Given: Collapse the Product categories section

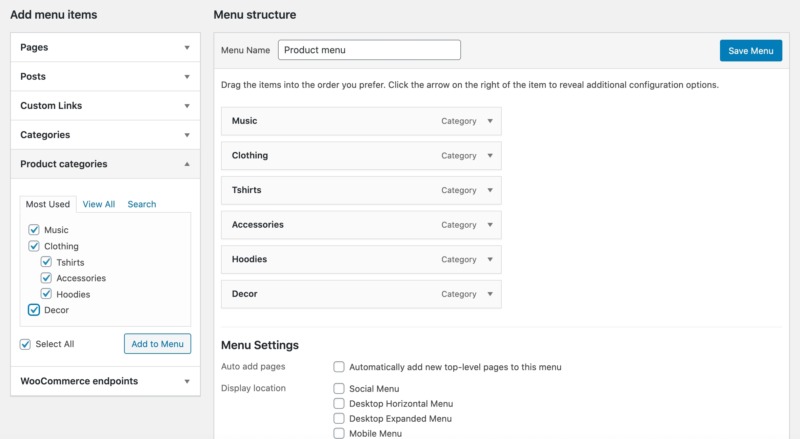Looking at the screenshot, I should click(186, 164).
